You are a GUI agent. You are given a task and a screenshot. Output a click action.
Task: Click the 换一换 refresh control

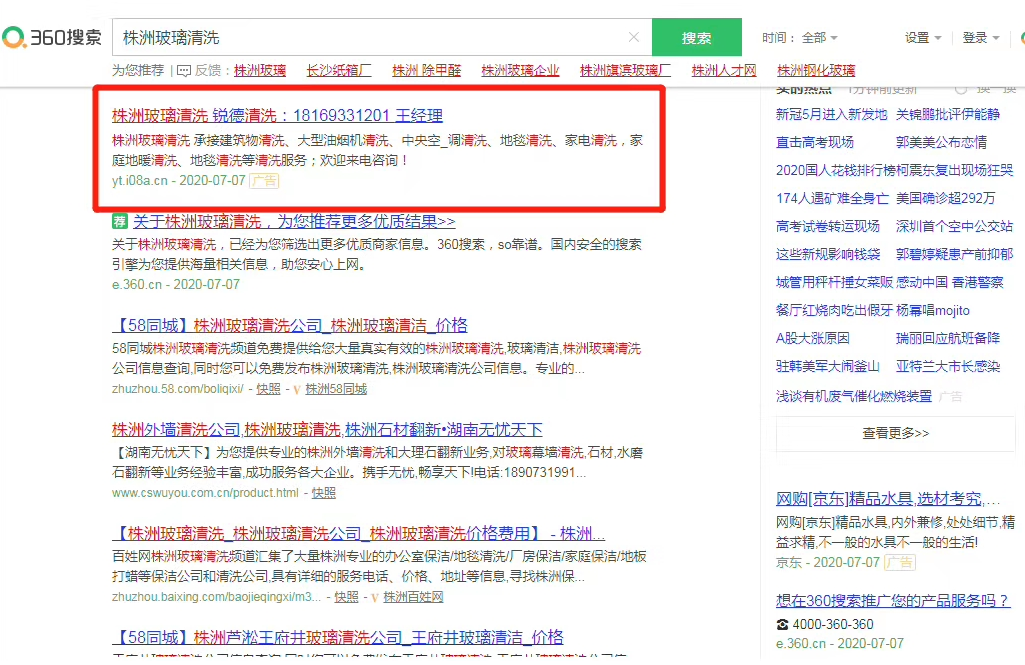(x=986, y=89)
